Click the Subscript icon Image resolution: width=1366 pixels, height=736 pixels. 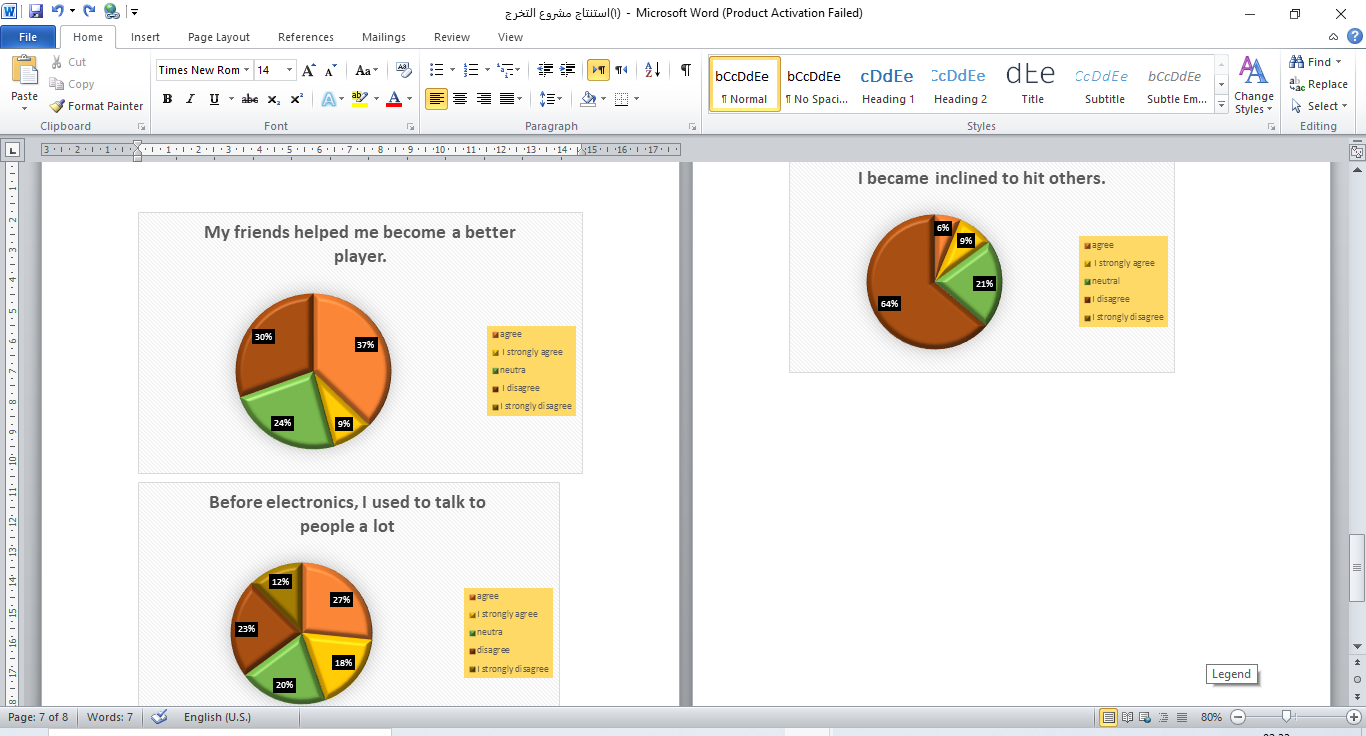(271, 99)
